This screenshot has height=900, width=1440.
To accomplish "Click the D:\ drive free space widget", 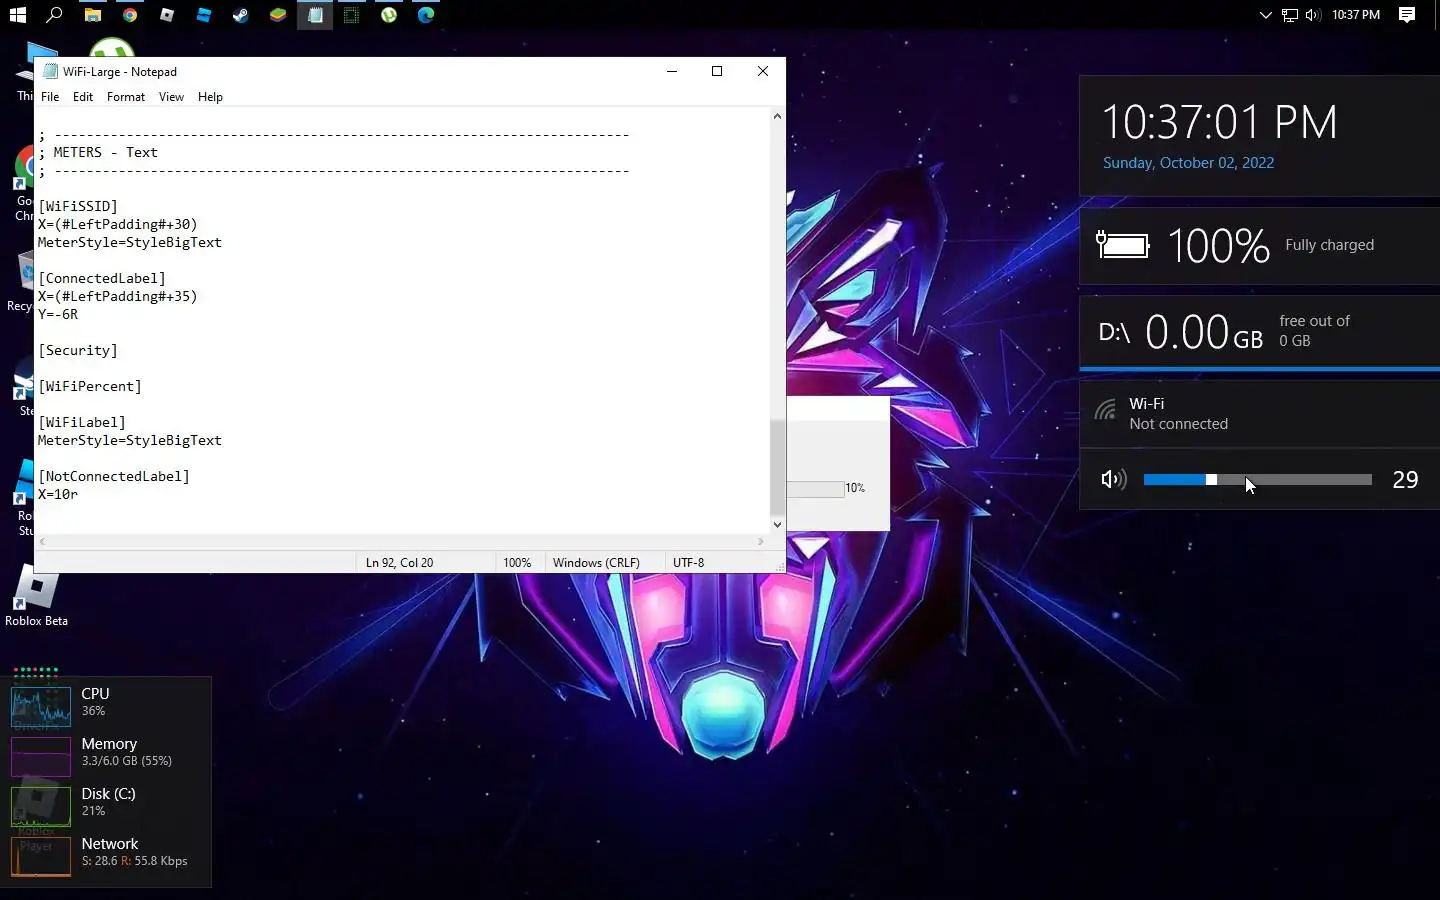I will point(1259,332).
